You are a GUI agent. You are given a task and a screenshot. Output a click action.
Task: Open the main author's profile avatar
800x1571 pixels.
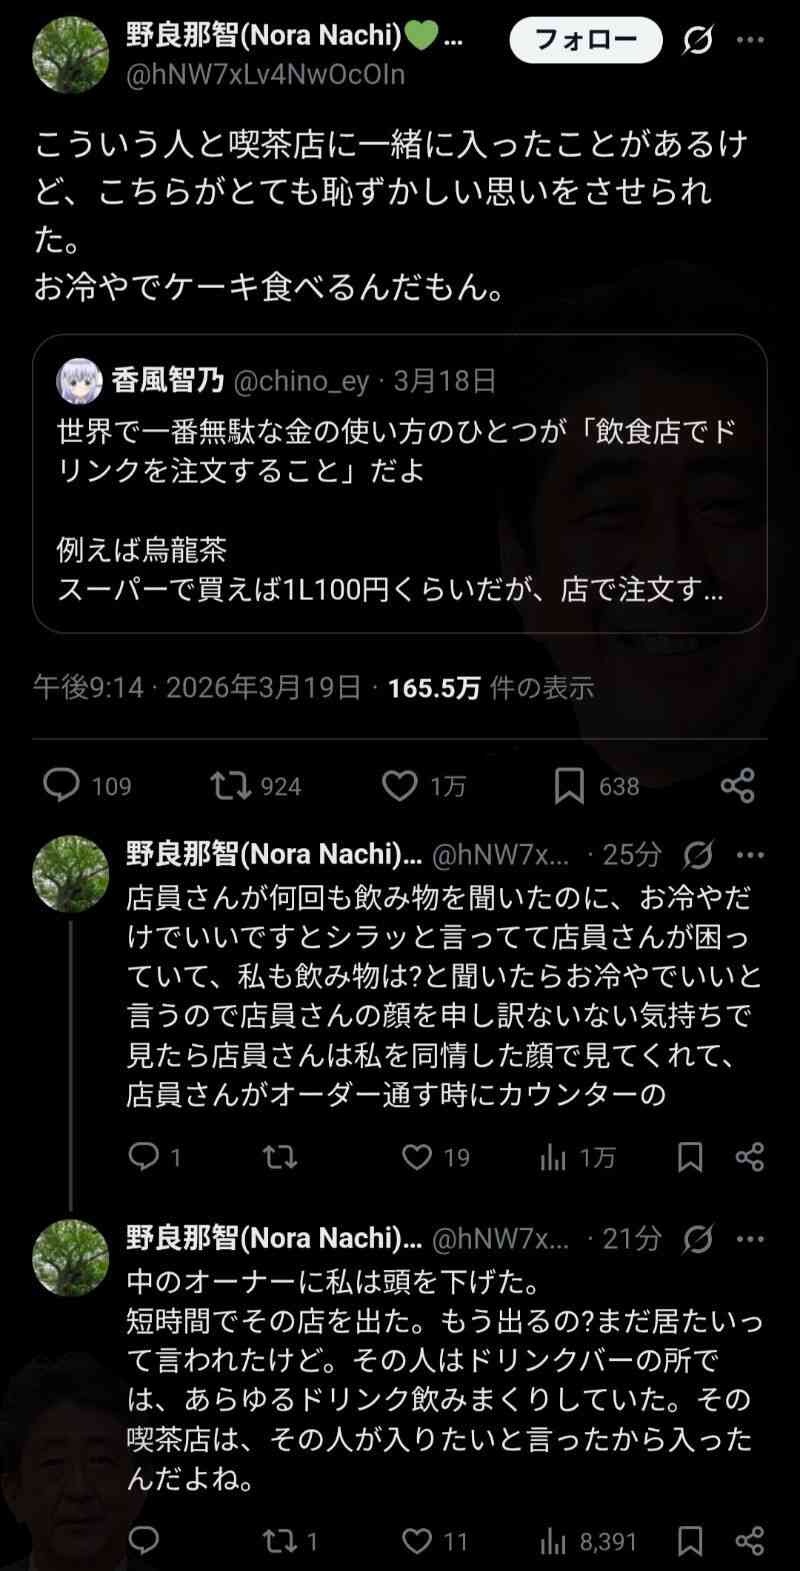coord(71,56)
